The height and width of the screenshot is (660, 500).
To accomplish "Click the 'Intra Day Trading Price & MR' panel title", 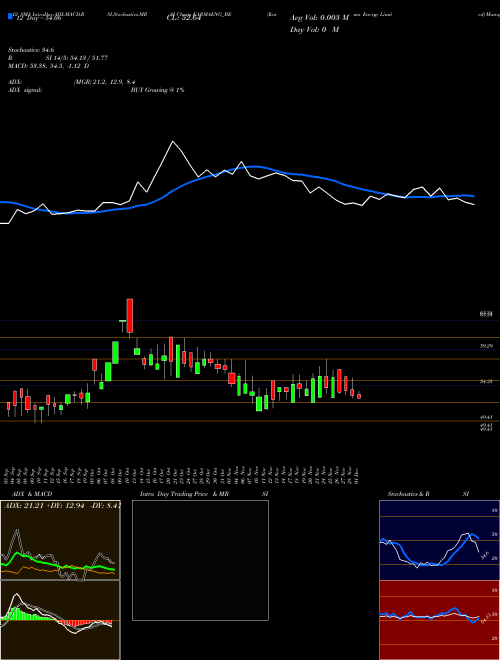I will [184, 494].
